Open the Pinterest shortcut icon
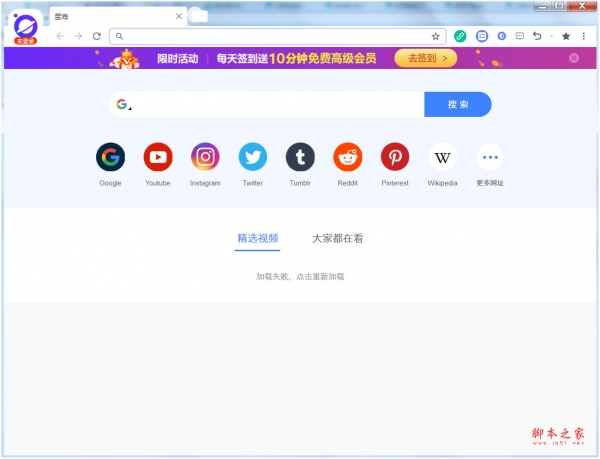This screenshot has width=600, height=459. (x=395, y=157)
